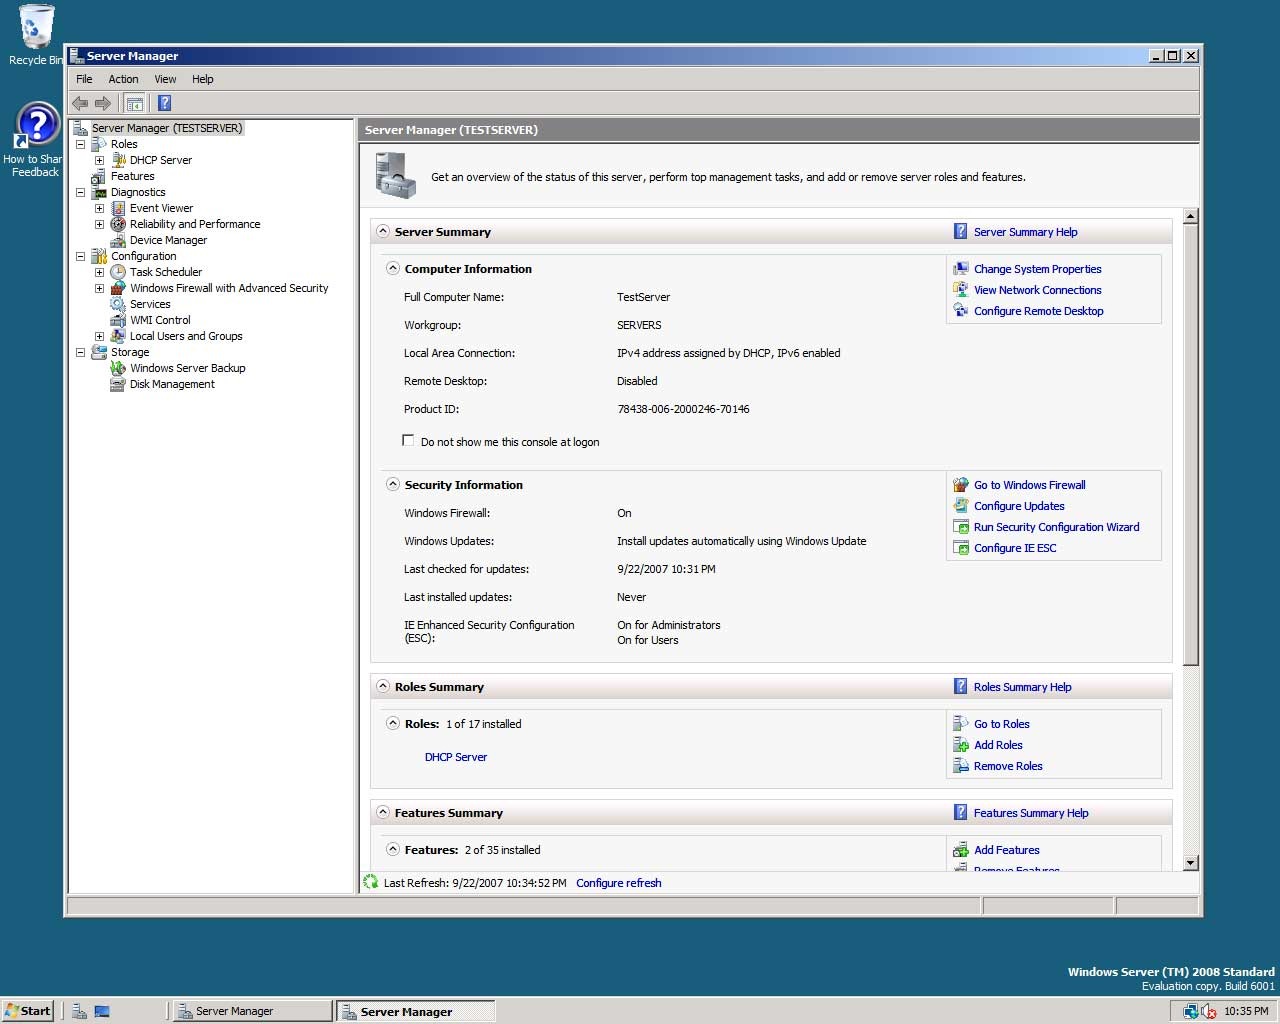Click the Remove Roles icon

click(960, 765)
